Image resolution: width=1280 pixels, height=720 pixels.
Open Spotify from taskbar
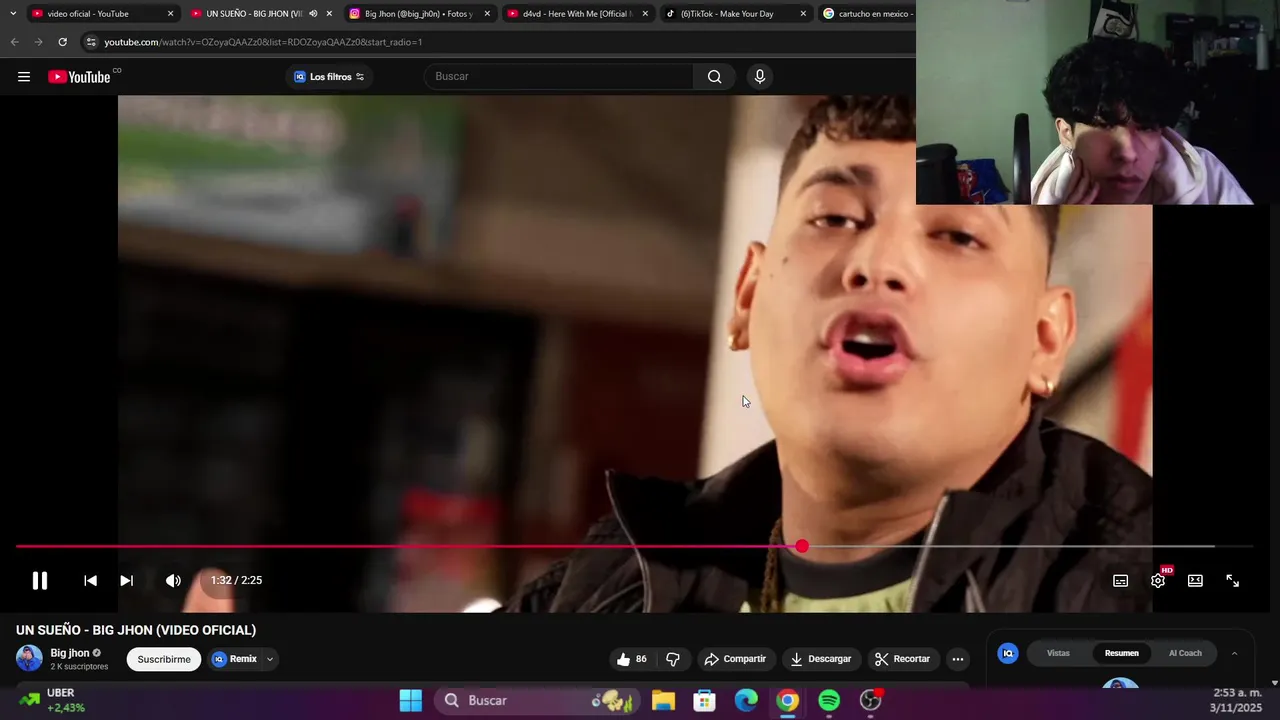tap(829, 700)
